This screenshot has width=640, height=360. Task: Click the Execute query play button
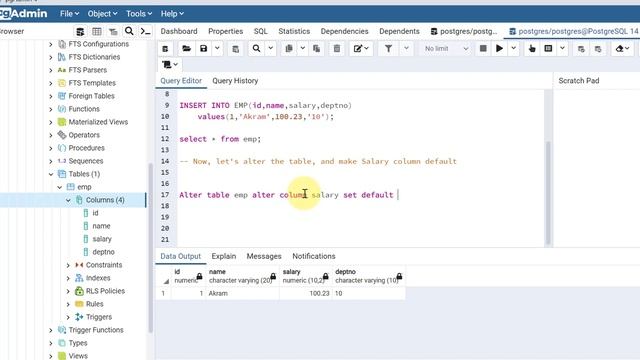499,49
